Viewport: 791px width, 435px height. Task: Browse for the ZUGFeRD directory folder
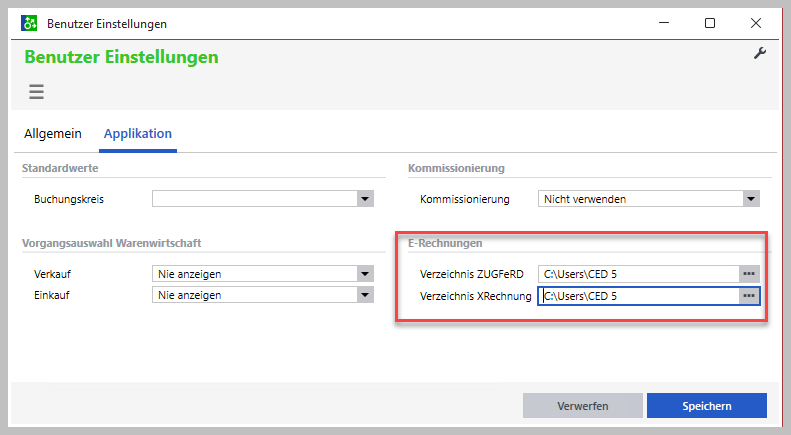(749, 273)
